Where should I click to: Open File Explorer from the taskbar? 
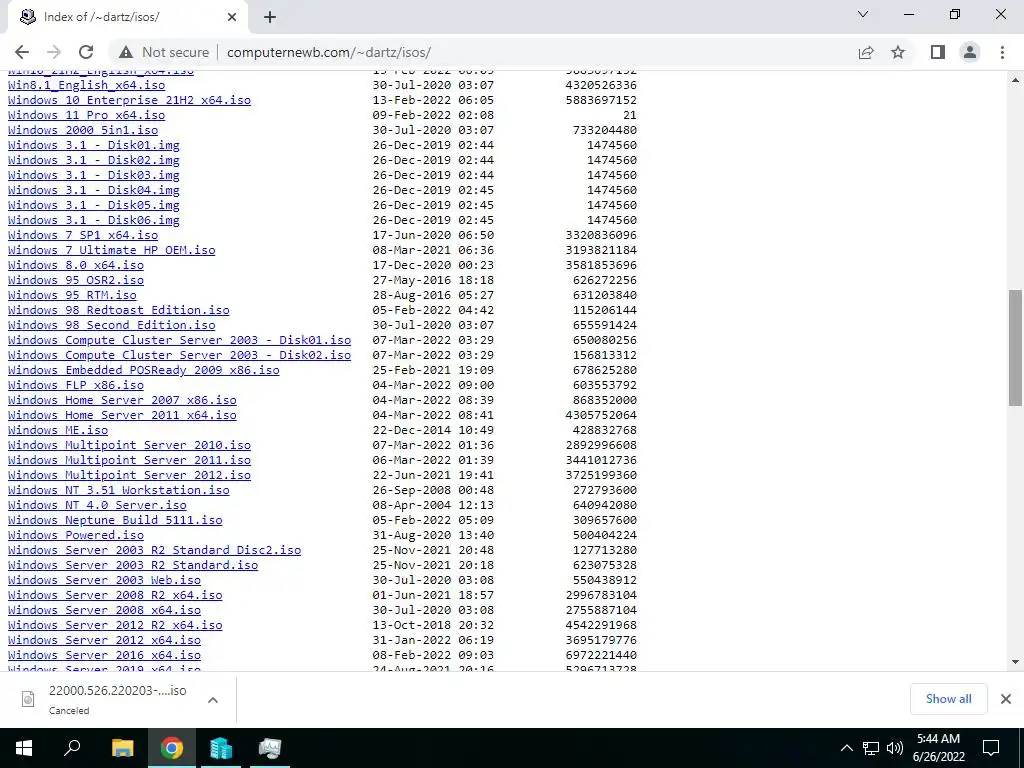[122, 748]
